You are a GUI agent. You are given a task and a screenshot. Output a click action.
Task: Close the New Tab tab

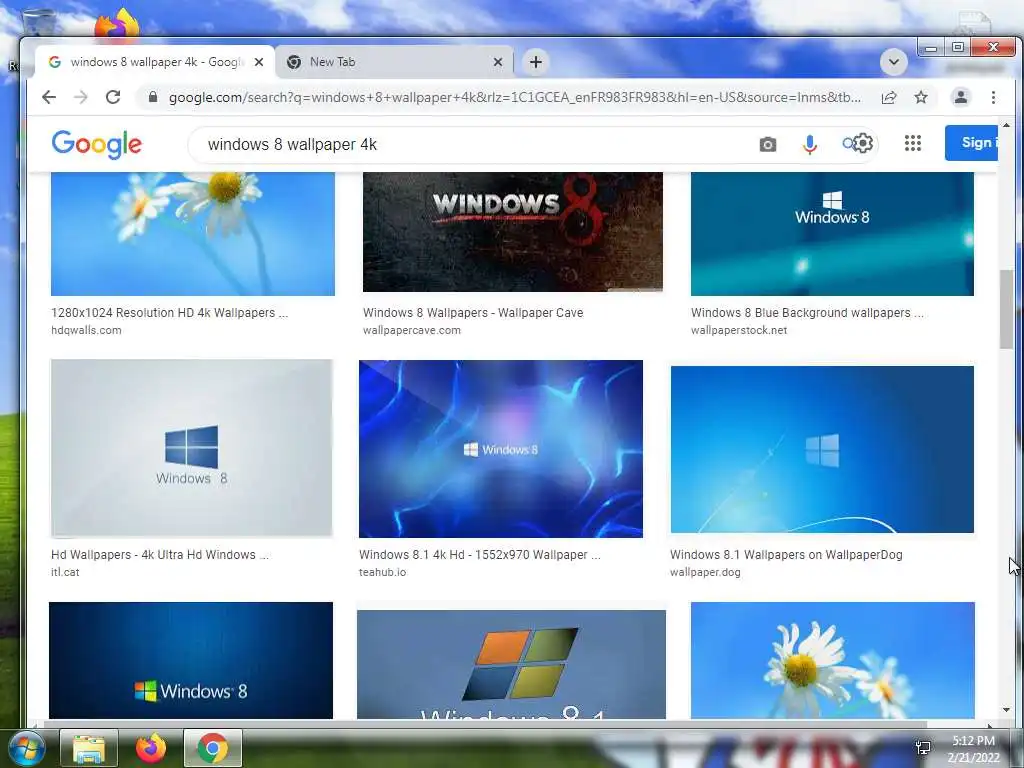click(x=498, y=62)
